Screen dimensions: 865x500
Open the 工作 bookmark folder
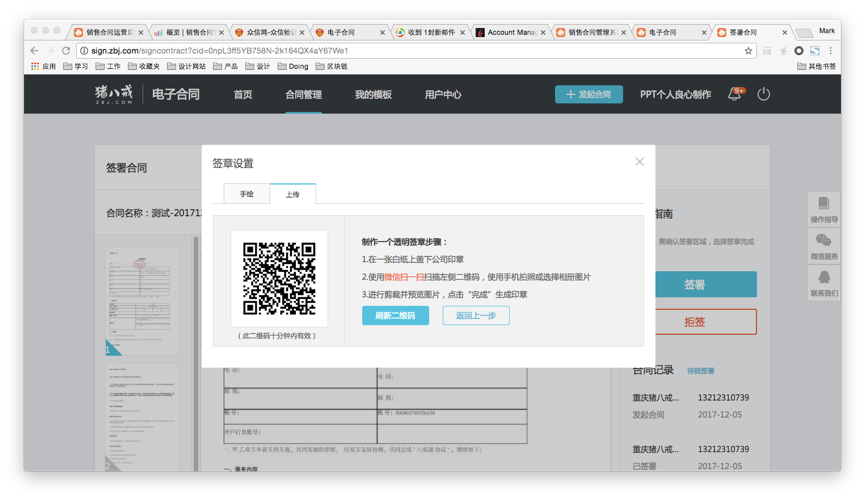108,66
